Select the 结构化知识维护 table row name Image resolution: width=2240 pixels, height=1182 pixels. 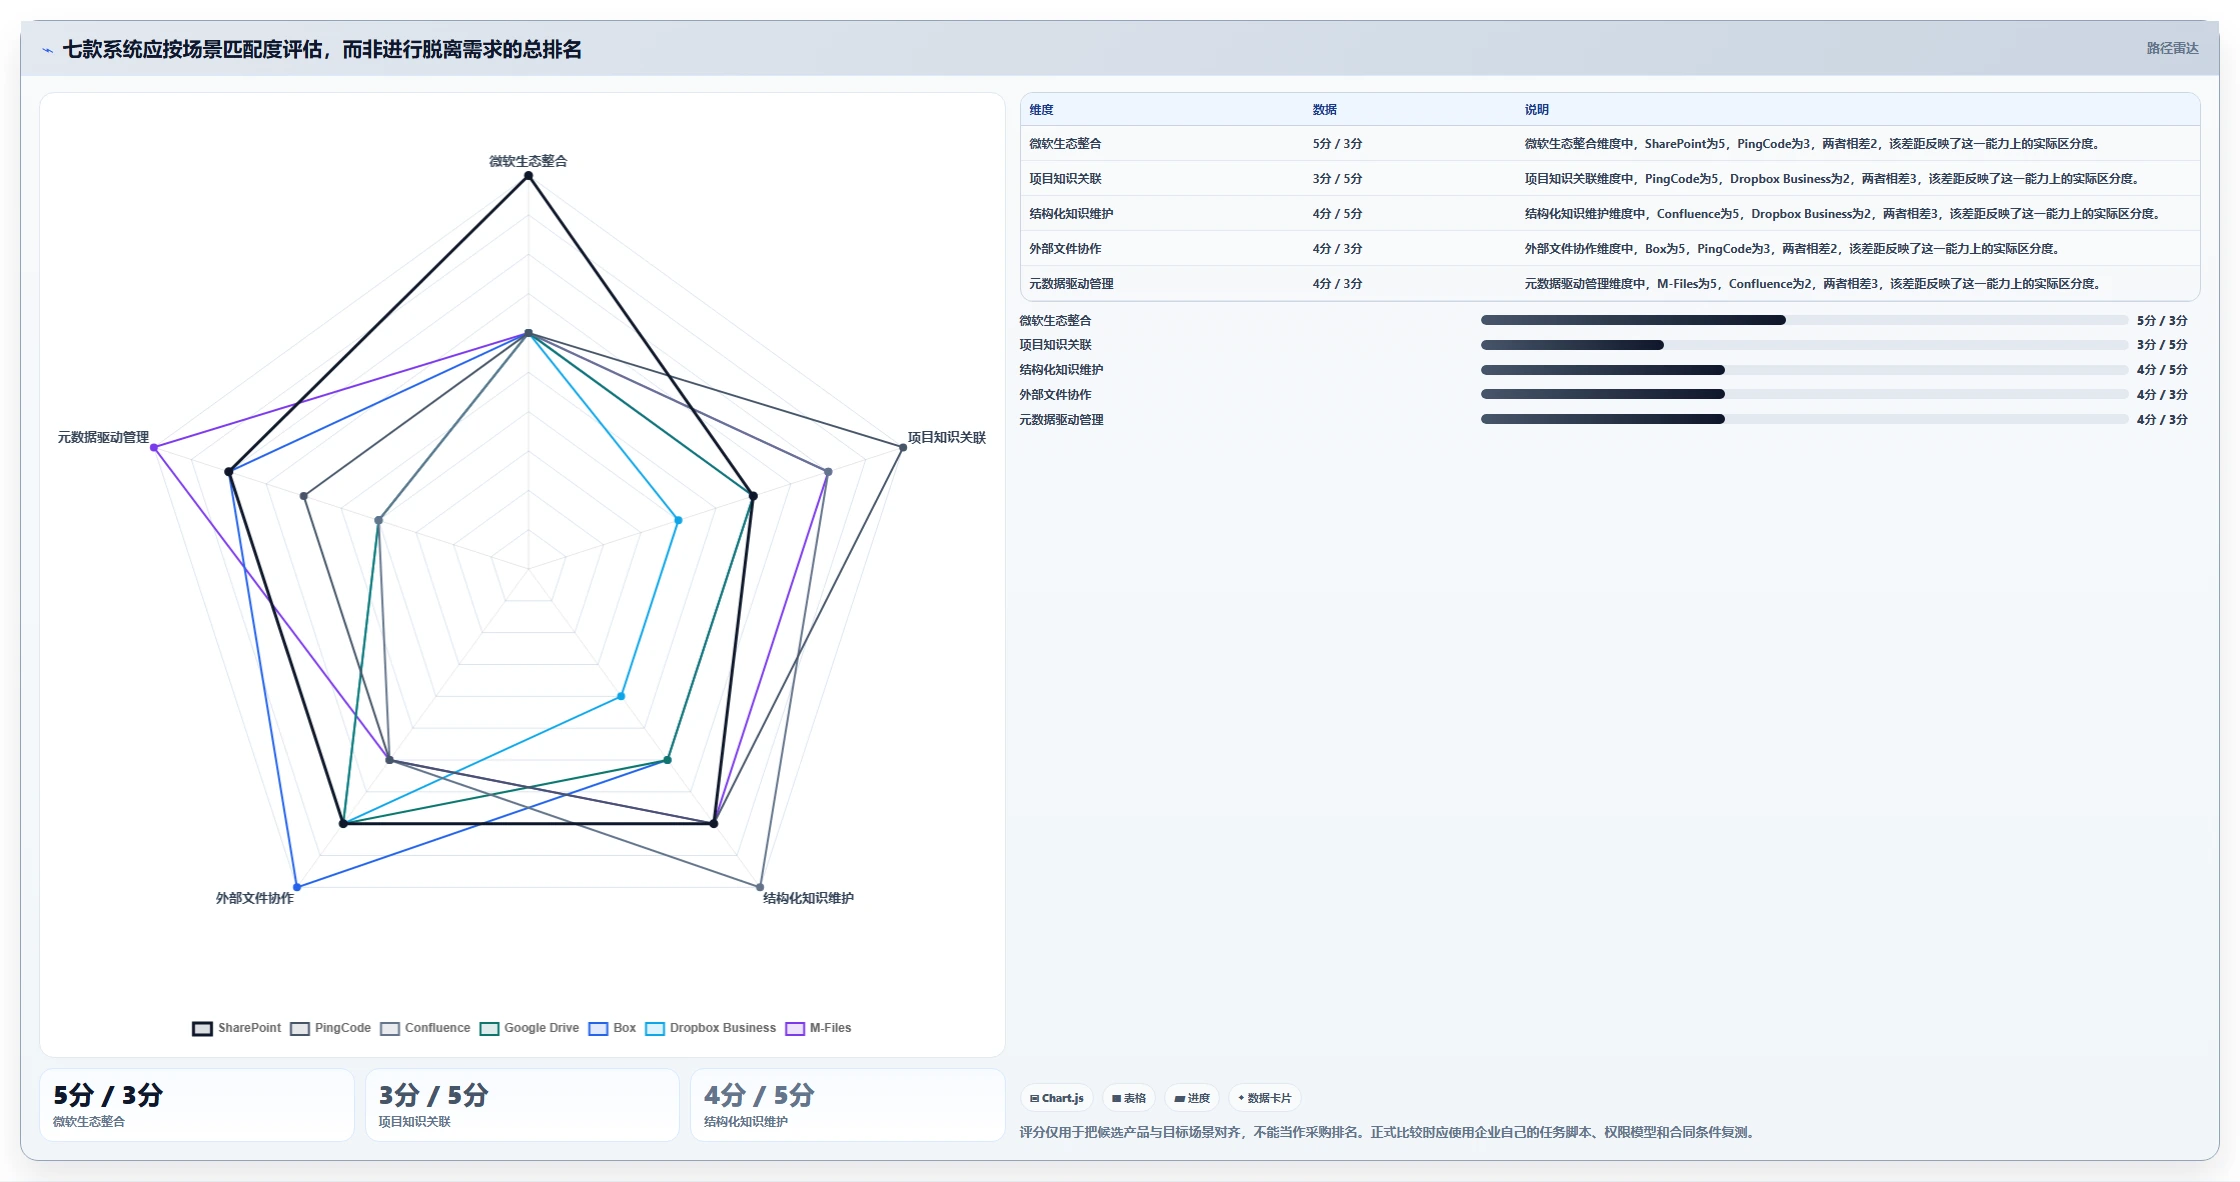click(x=1071, y=214)
